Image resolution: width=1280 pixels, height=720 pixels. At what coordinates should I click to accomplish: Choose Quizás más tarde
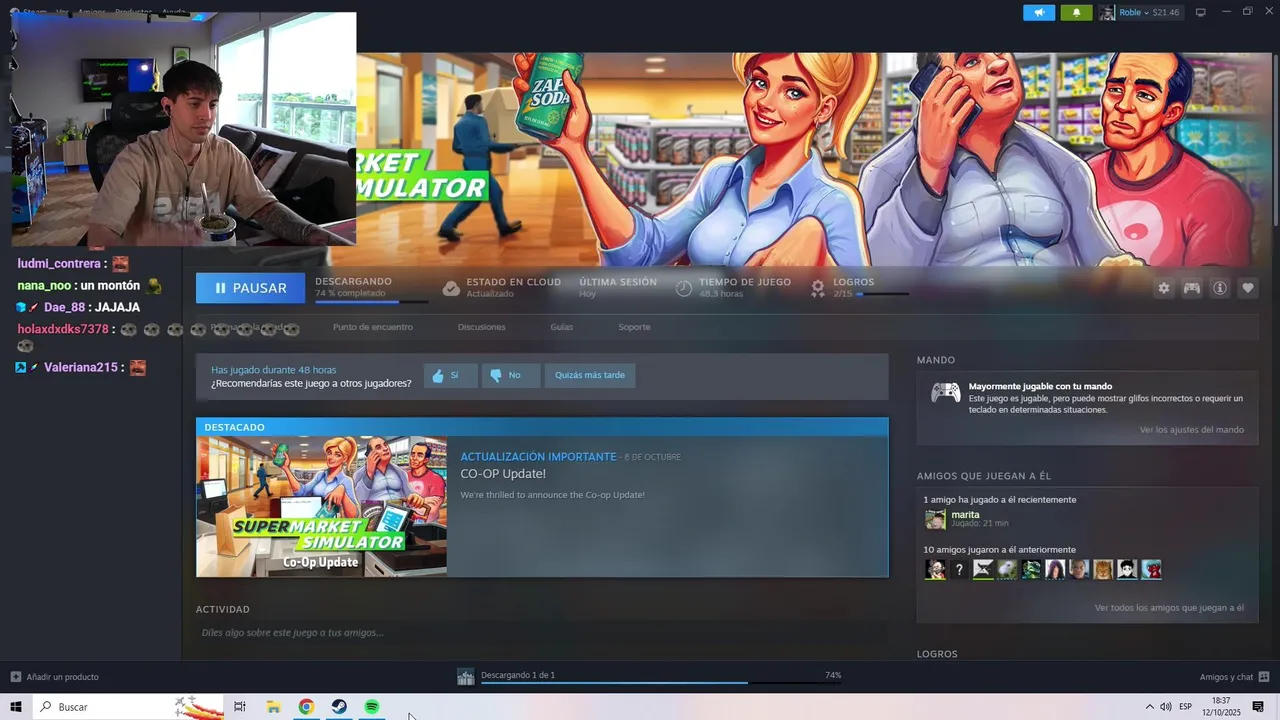(x=590, y=375)
